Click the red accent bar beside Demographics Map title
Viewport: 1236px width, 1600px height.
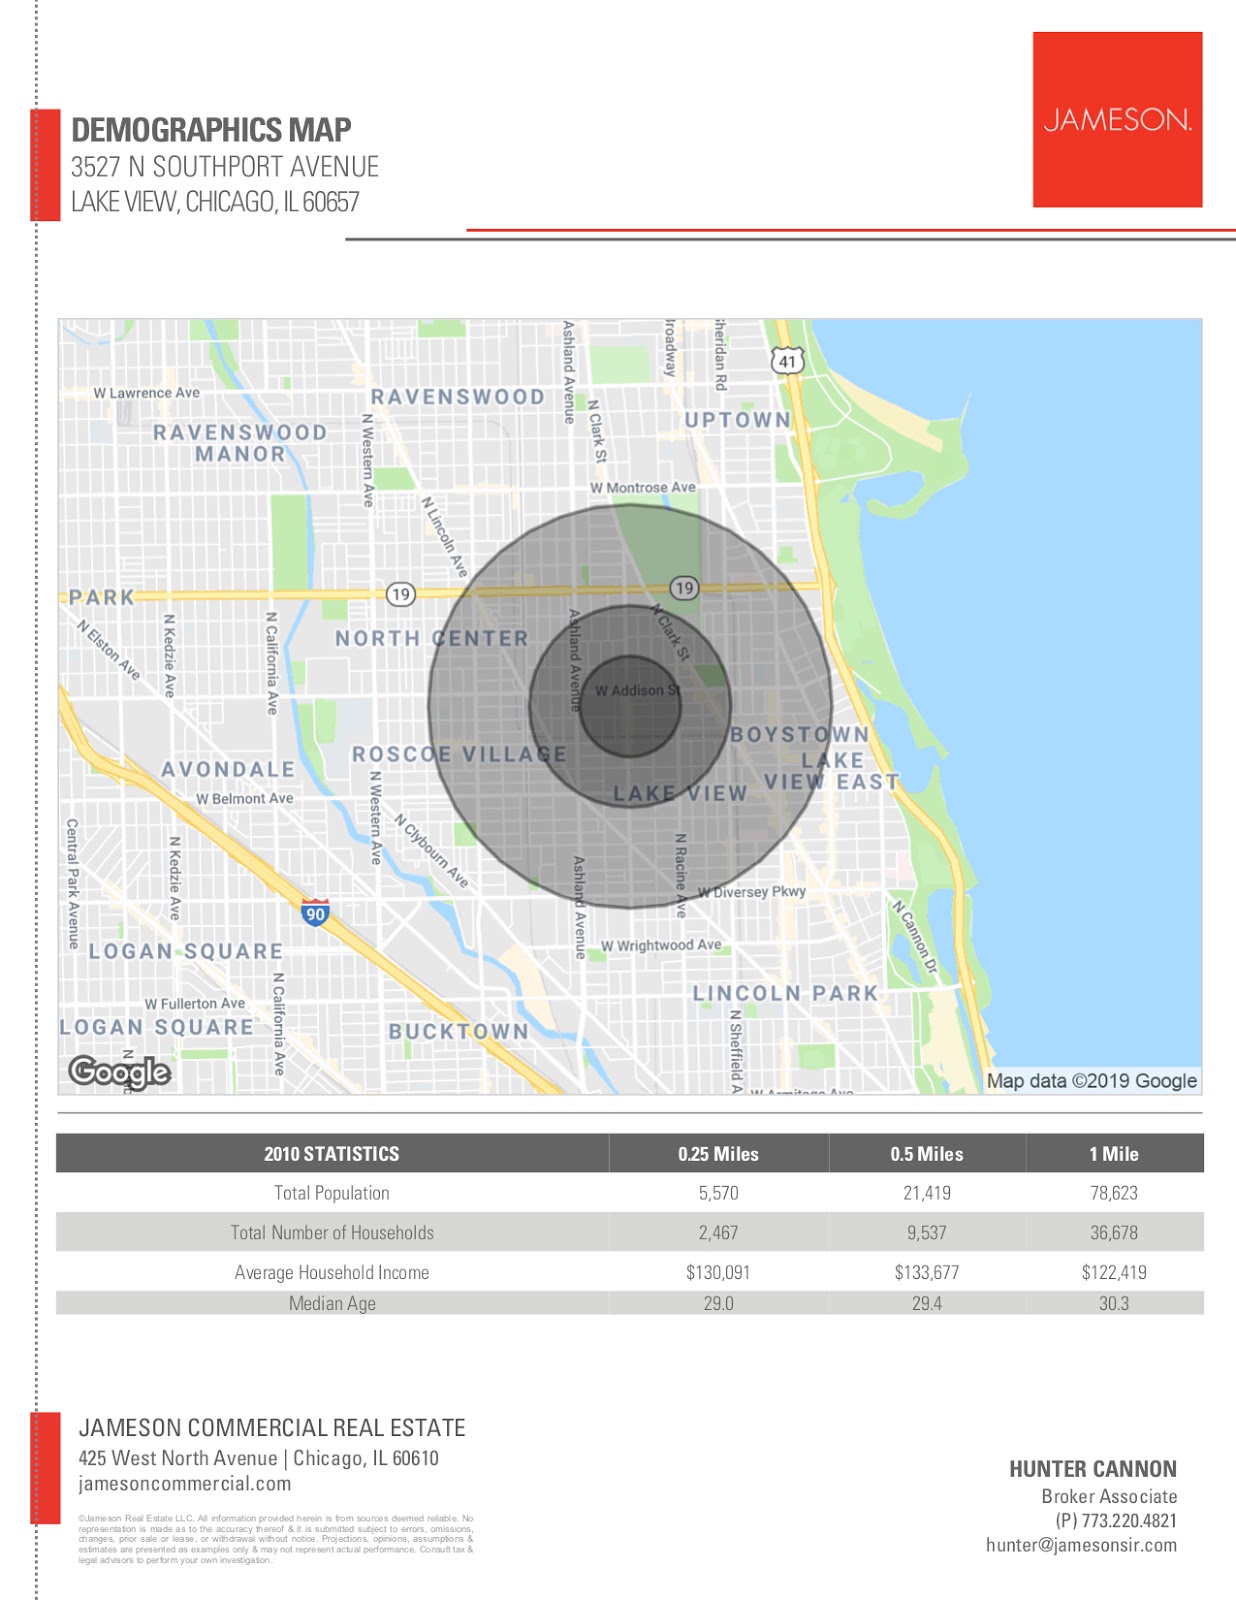pos(45,165)
